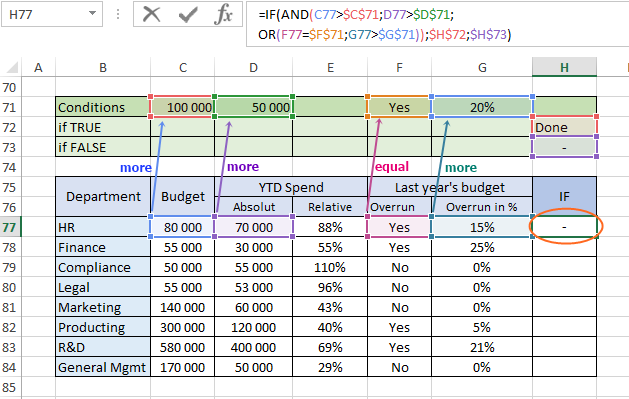Click the Producting department cell
The image size is (629, 399).
click(x=103, y=328)
